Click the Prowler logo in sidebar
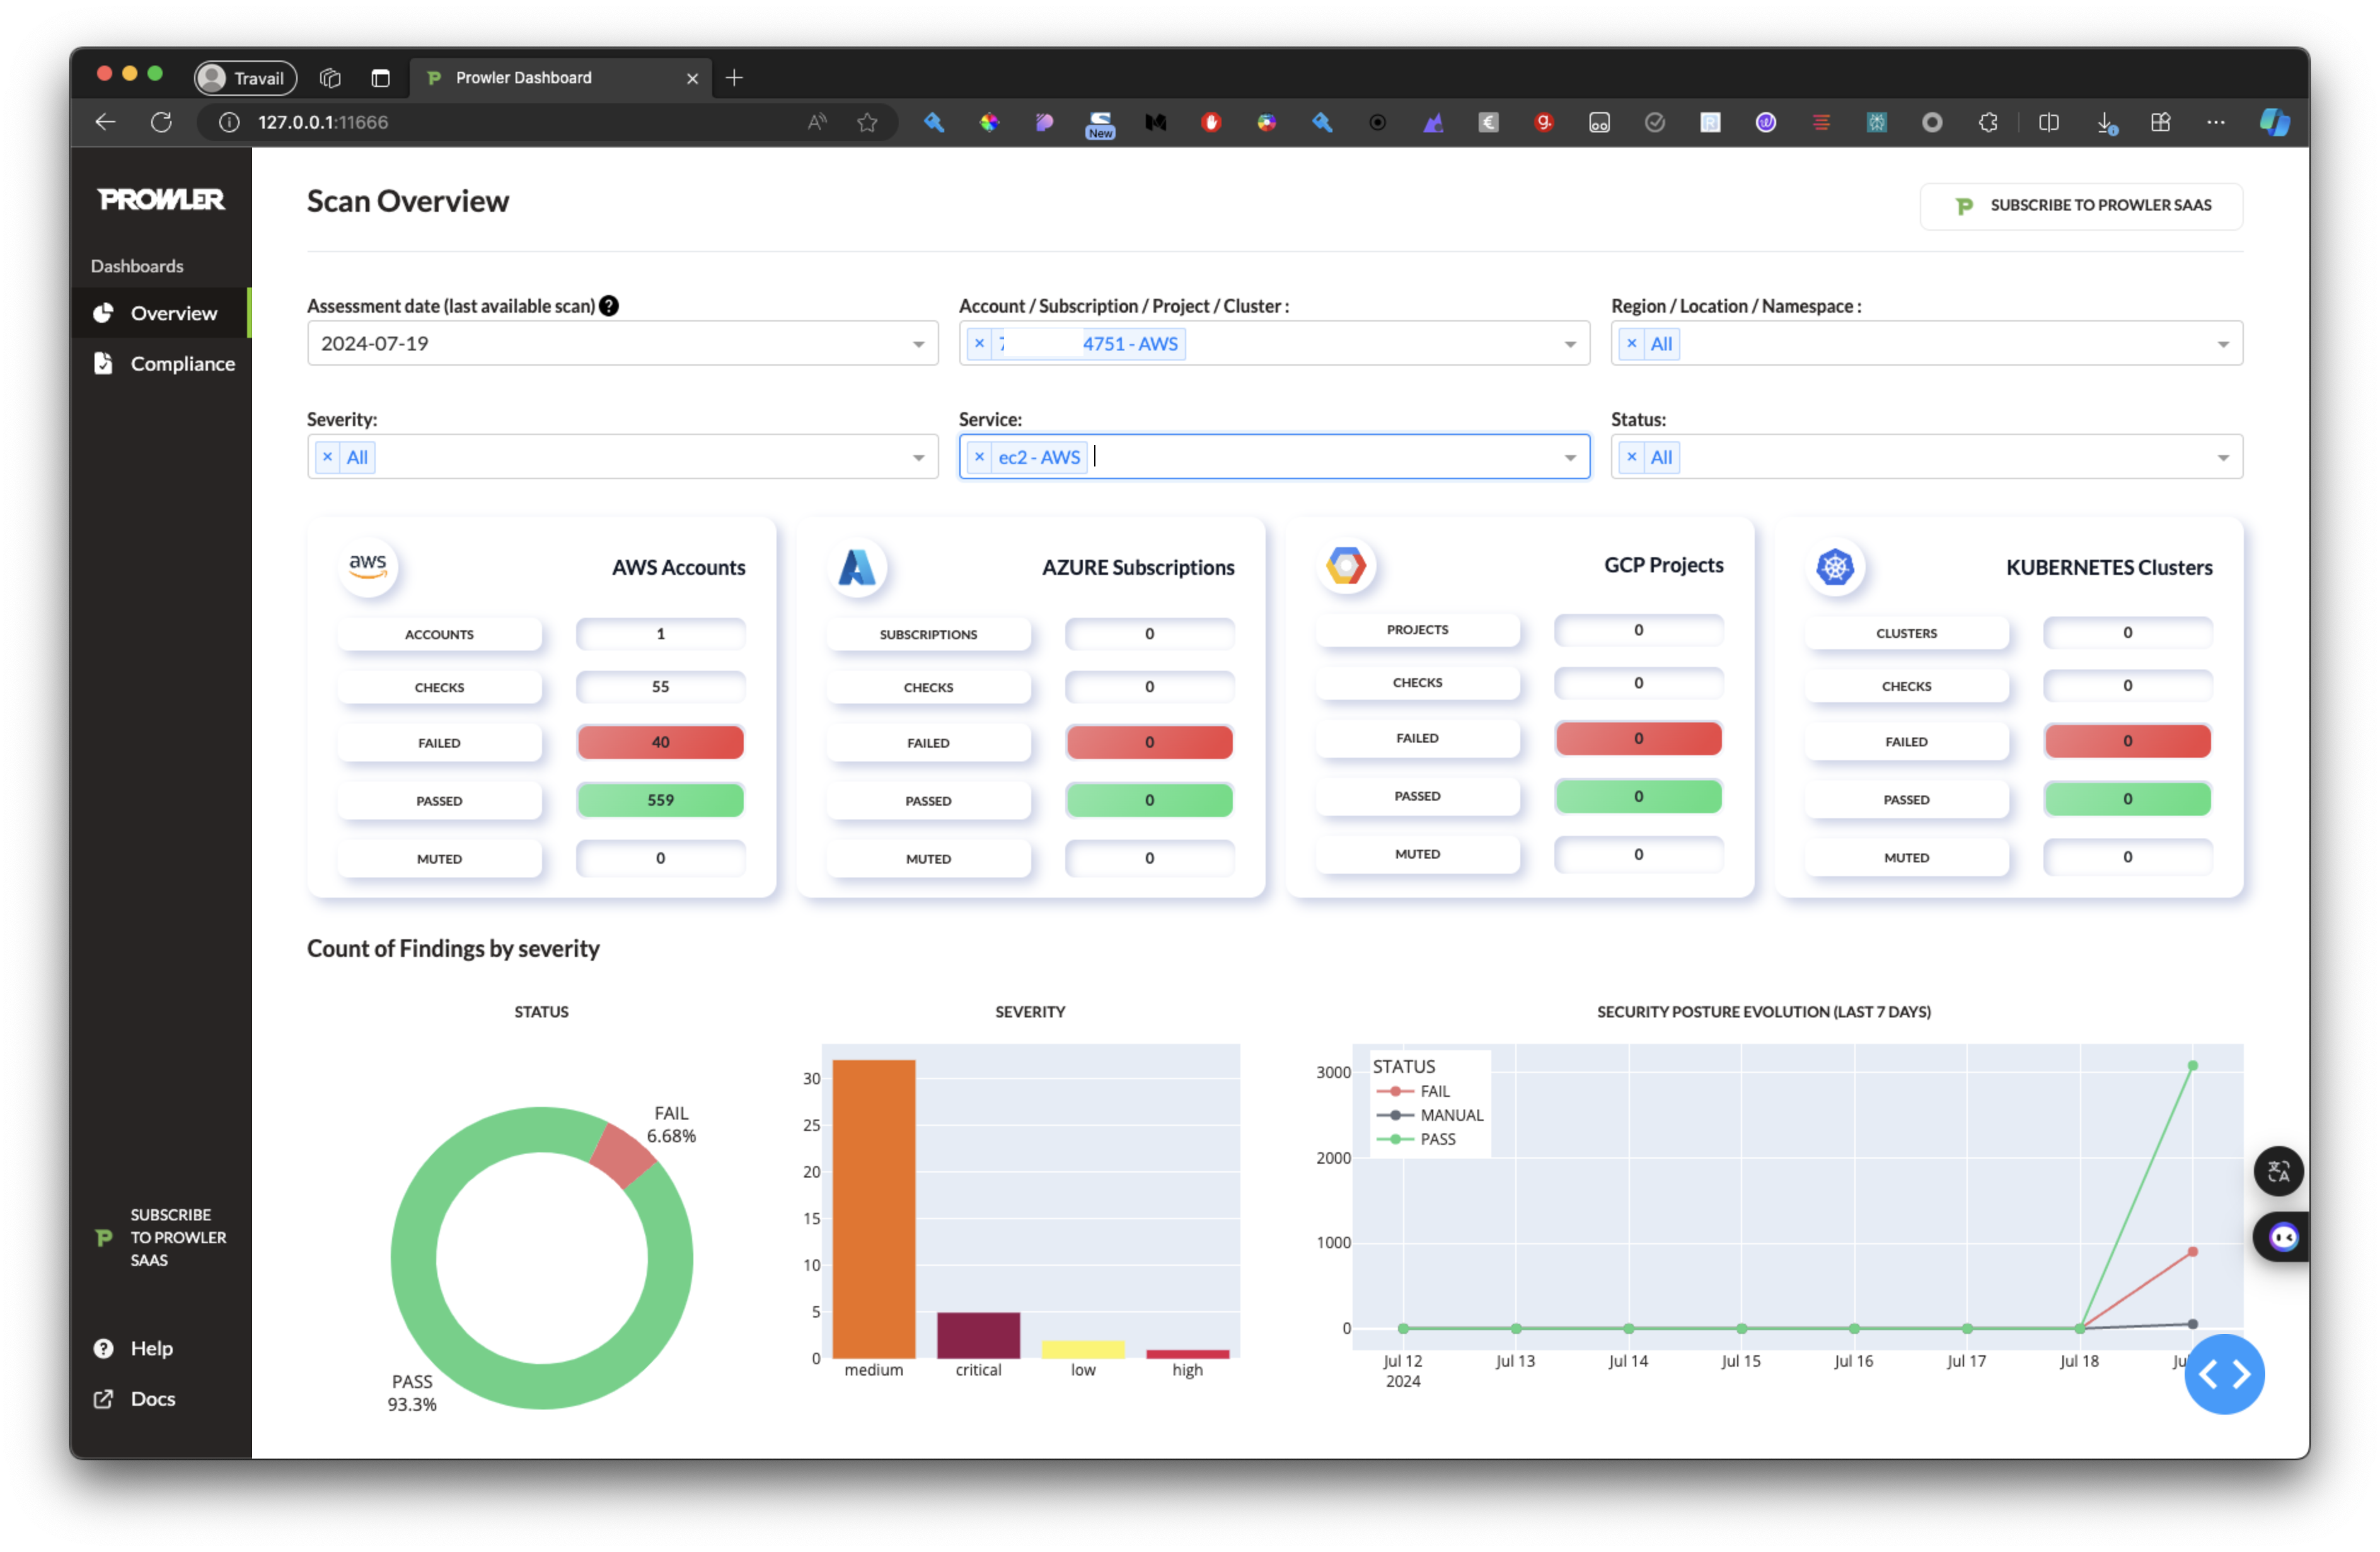The width and height of the screenshot is (2380, 1552). point(161,200)
